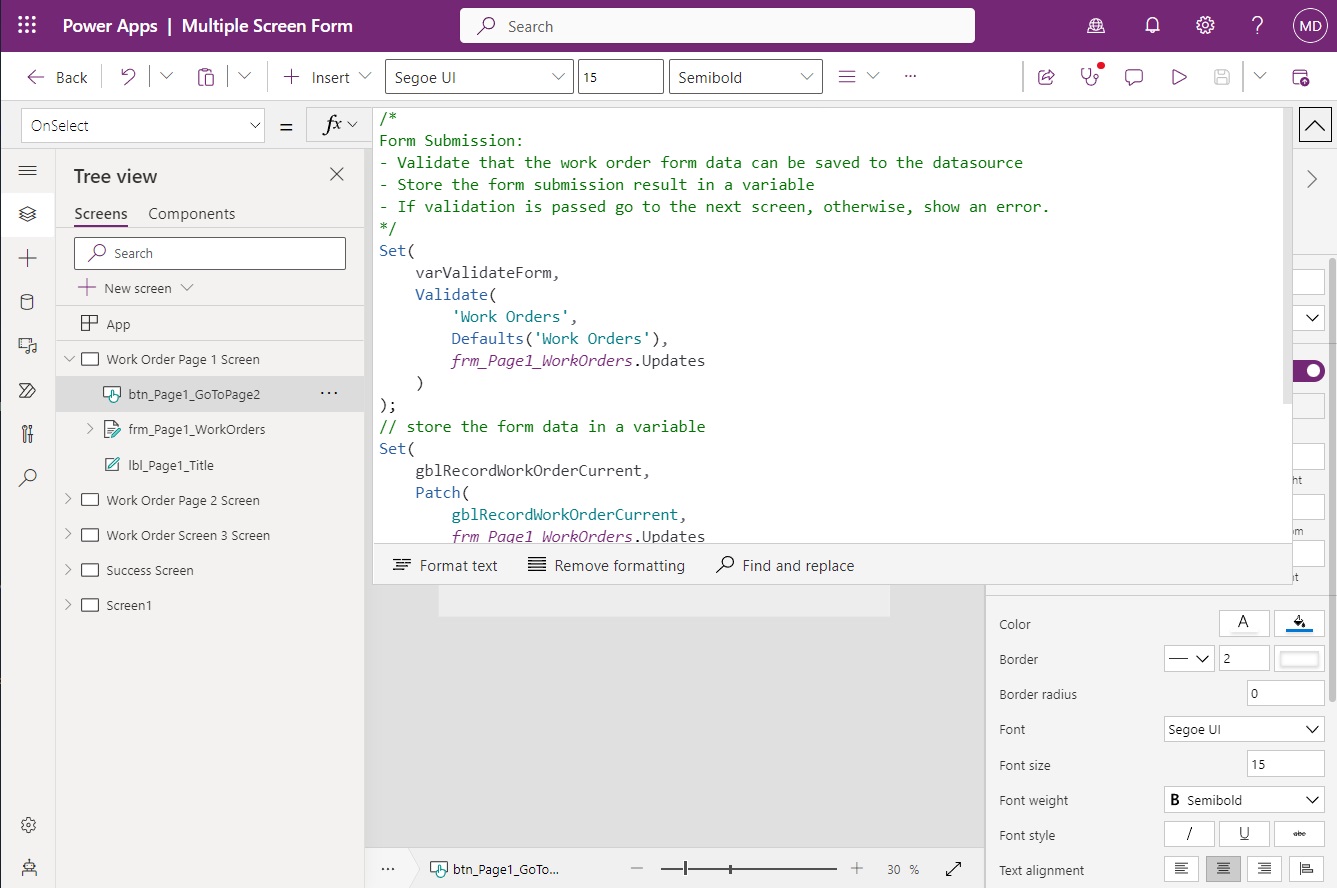Click Find and replace button

[x=785, y=566]
